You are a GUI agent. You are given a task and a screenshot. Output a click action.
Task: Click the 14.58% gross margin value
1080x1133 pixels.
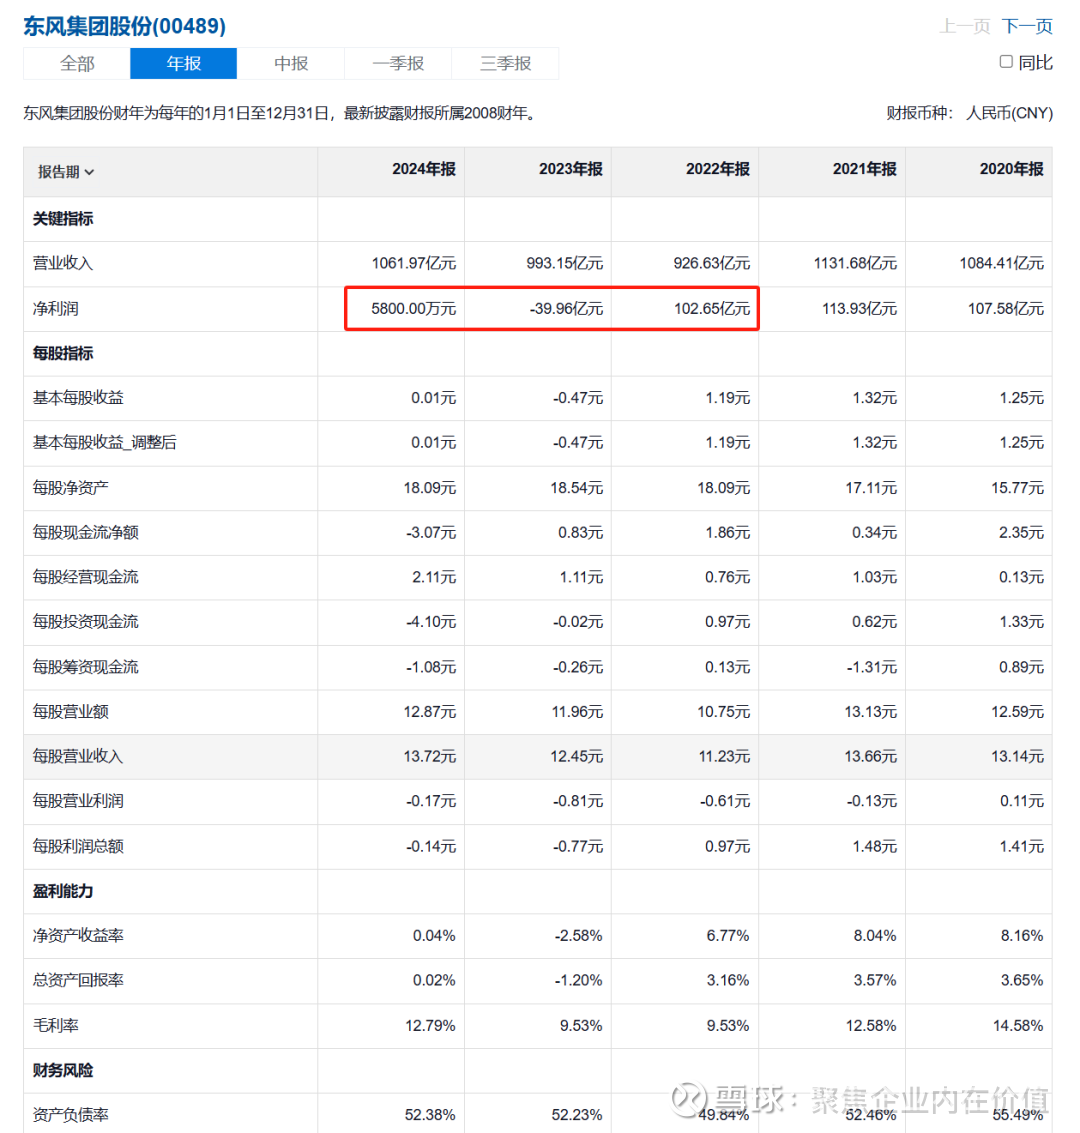(1018, 1025)
